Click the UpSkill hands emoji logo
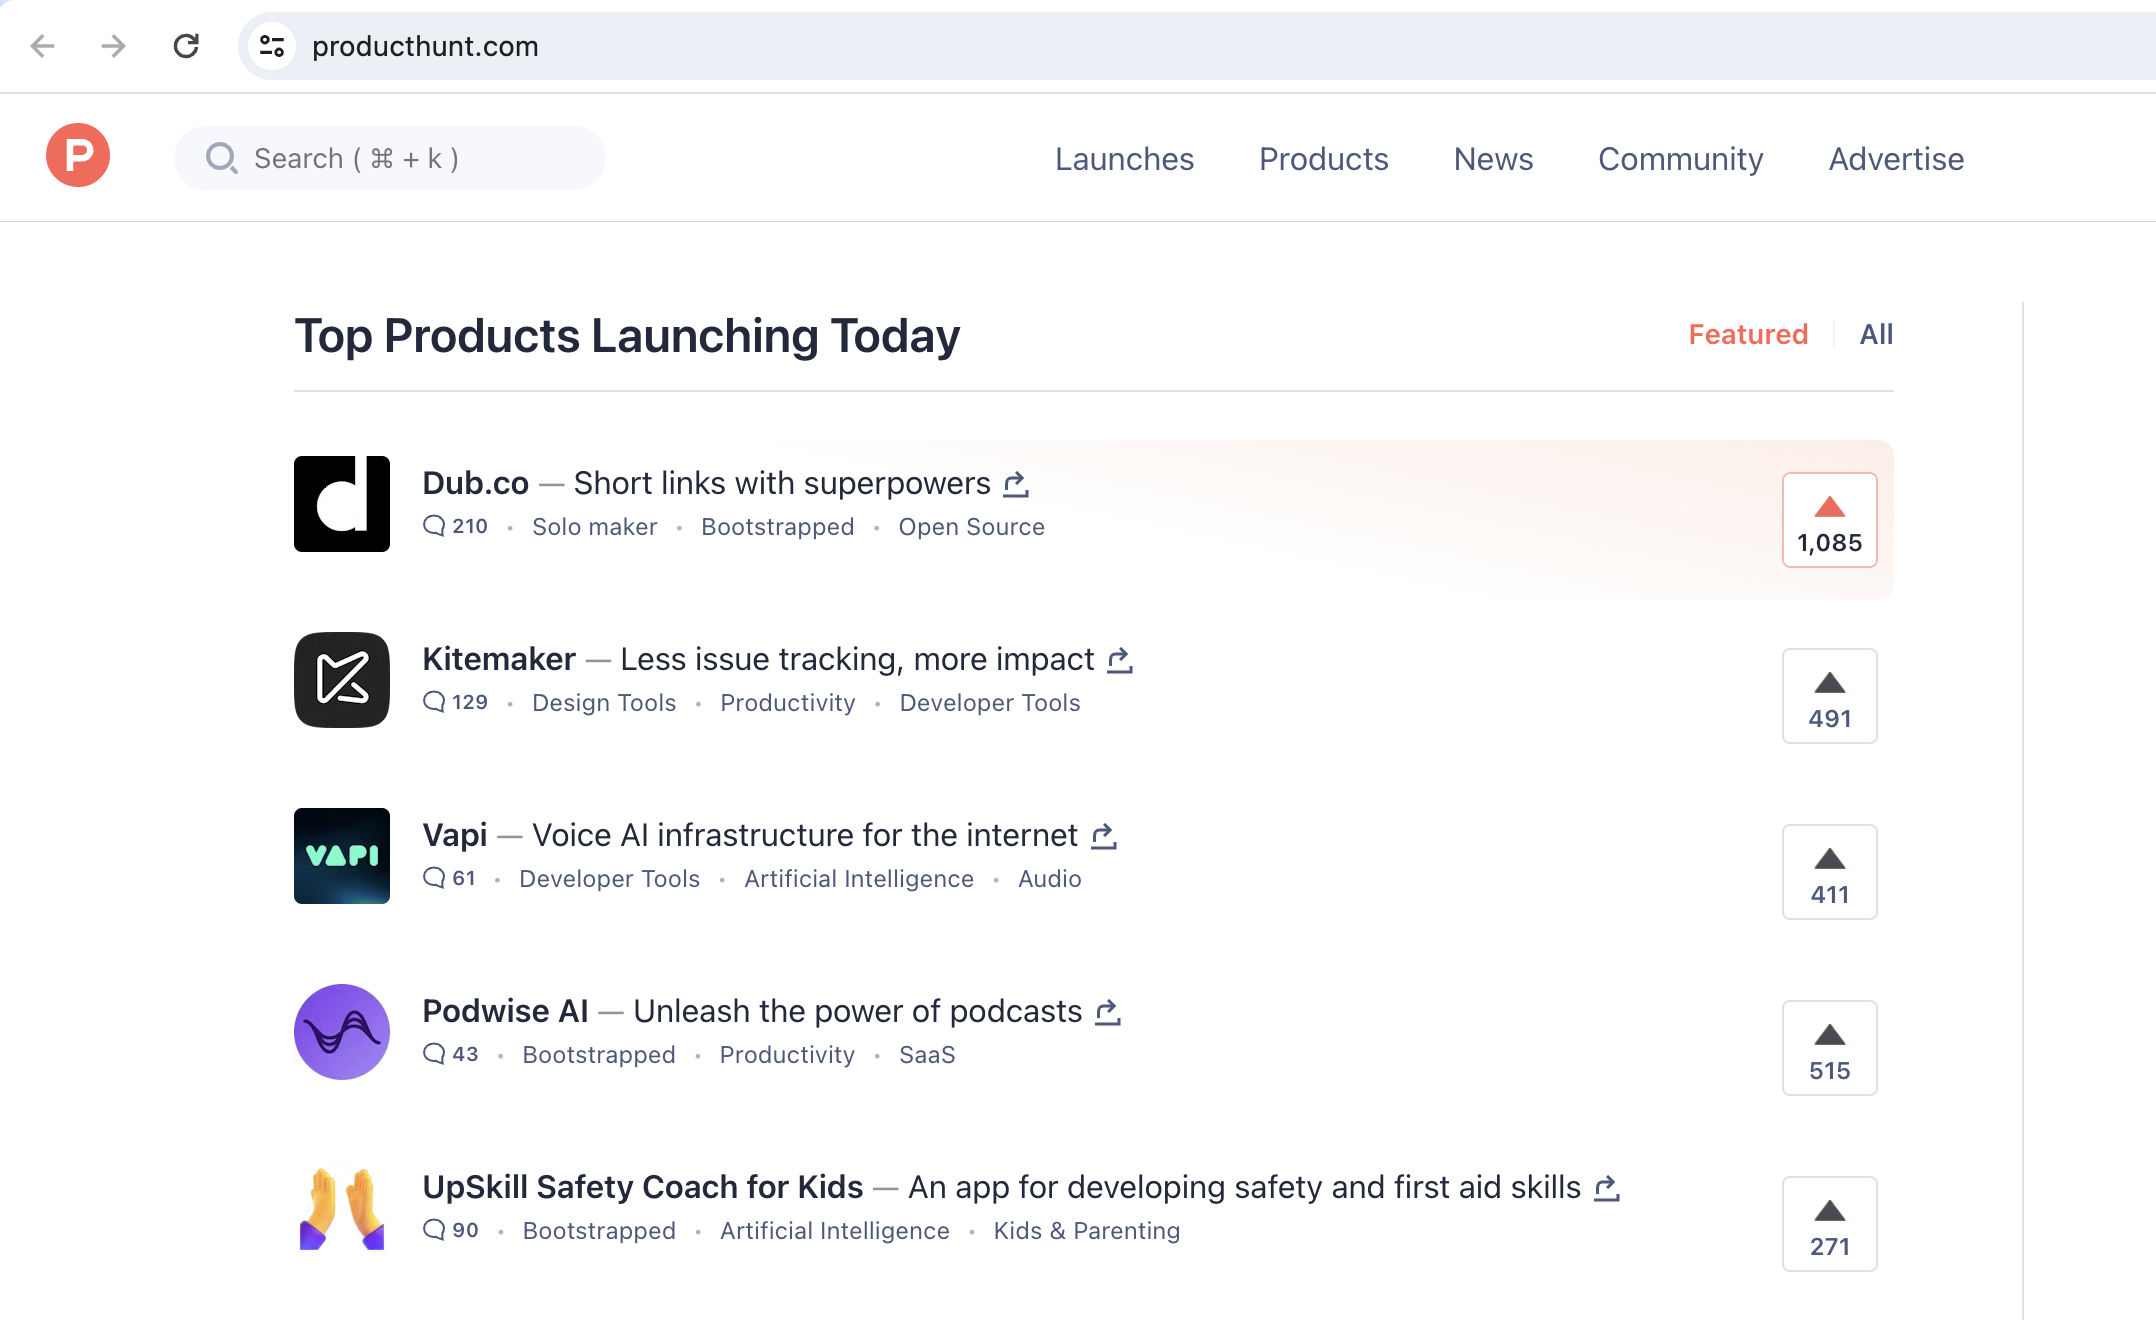 pyautogui.click(x=342, y=1208)
